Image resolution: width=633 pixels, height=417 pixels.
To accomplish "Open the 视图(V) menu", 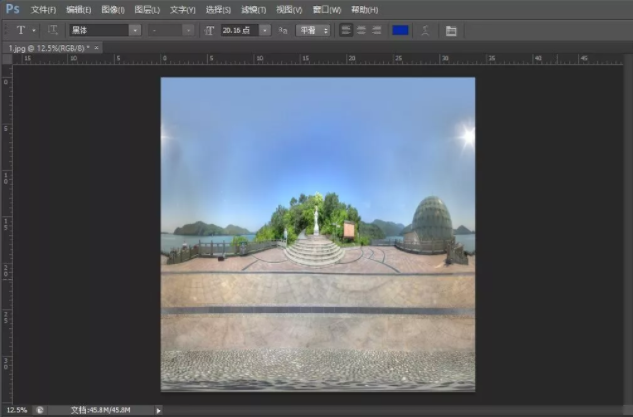I will [289, 10].
